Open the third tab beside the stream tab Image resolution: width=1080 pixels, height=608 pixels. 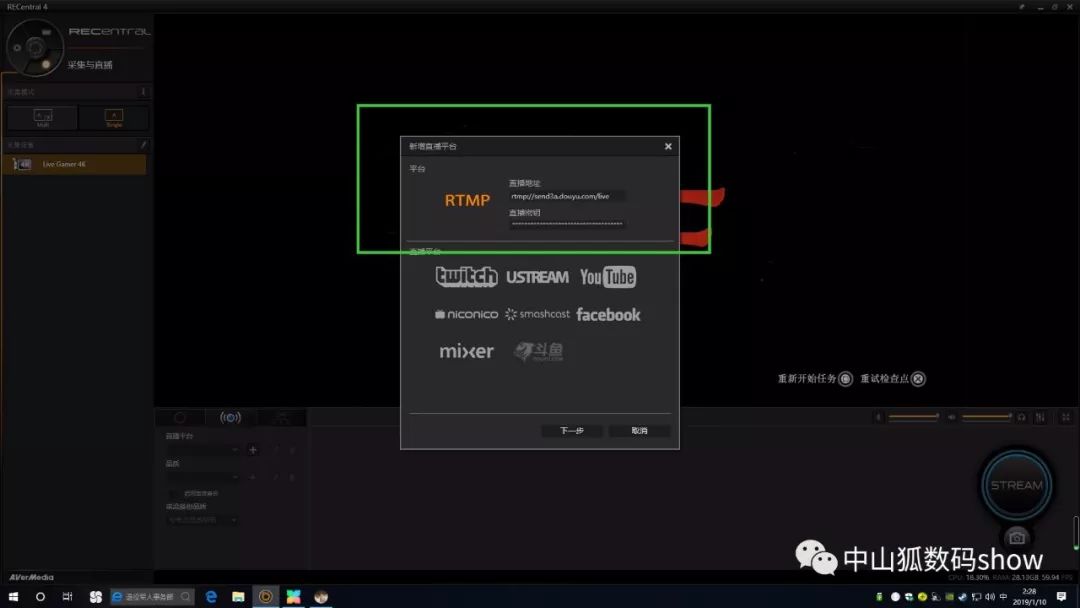point(282,417)
